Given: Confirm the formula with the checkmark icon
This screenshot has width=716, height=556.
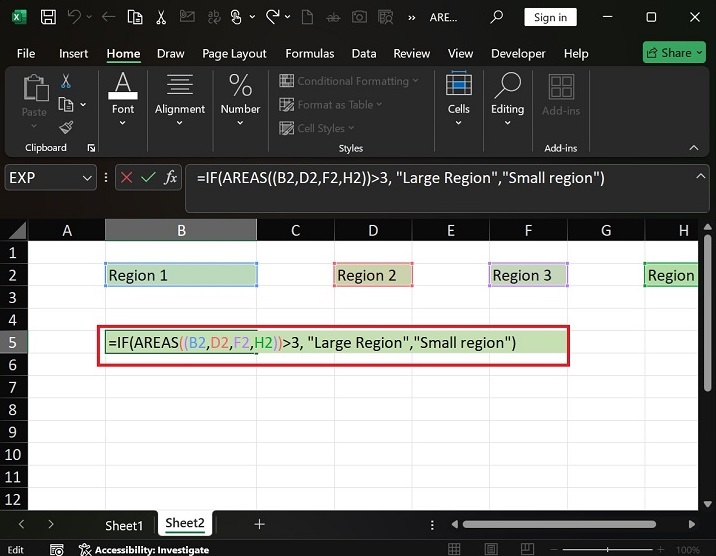Looking at the screenshot, I should pos(148,178).
